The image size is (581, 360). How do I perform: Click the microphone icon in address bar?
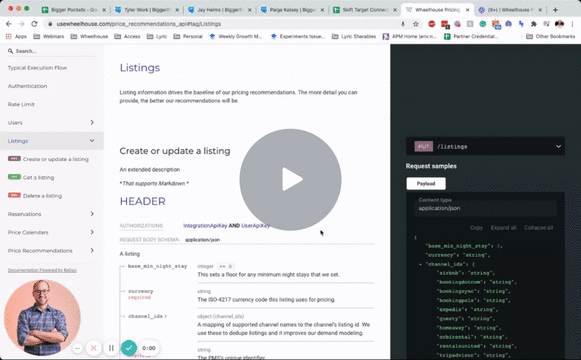click(x=403, y=24)
